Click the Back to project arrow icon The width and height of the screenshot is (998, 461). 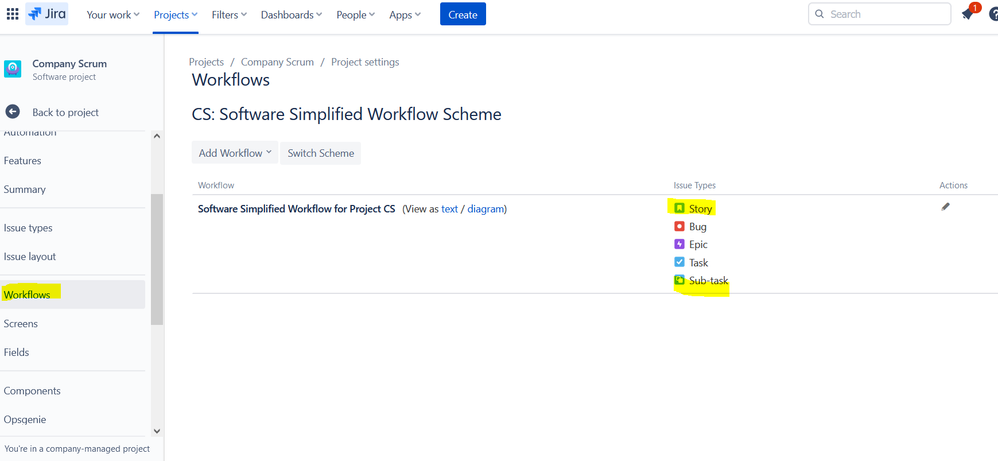click(x=13, y=111)
